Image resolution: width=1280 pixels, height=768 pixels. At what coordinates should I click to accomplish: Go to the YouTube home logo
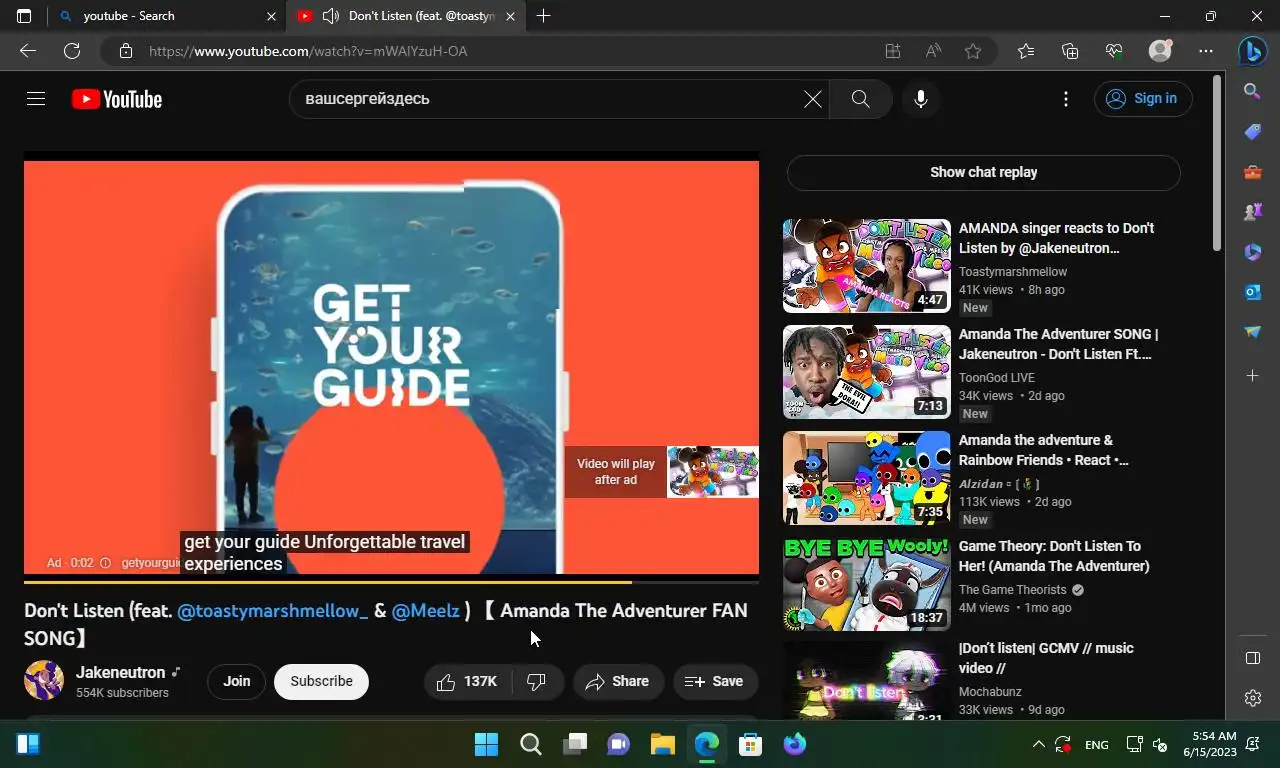click(117, 99)
